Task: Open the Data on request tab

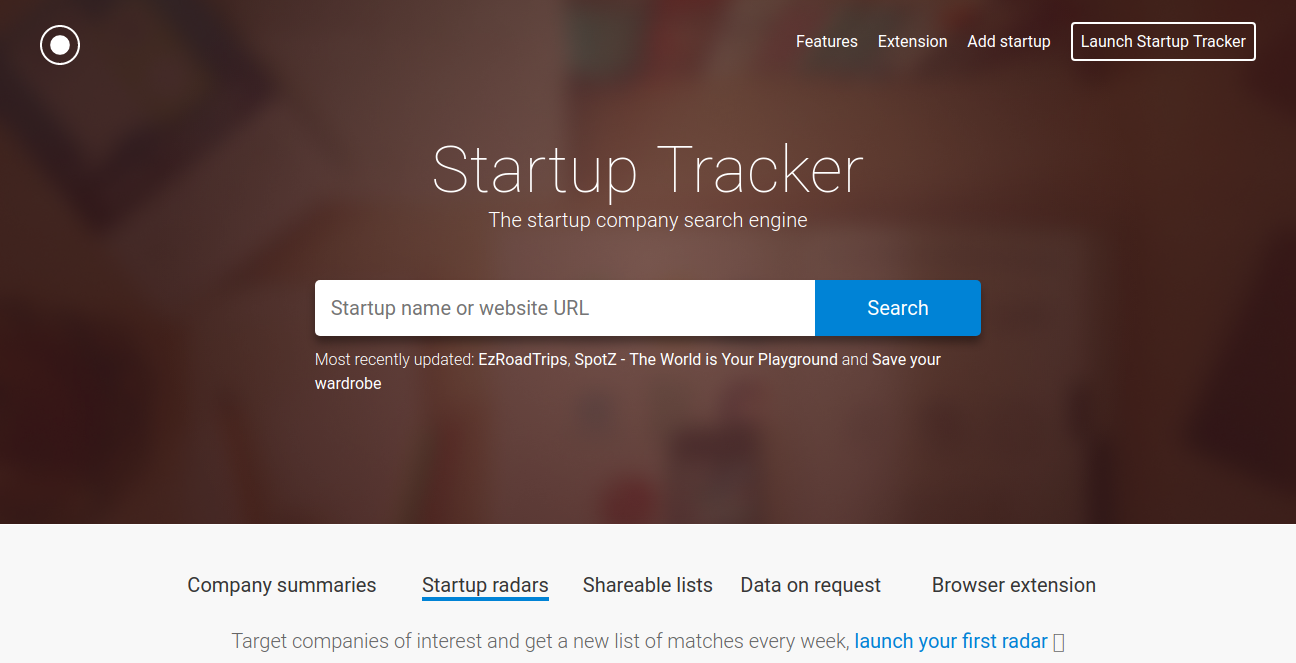Action: 810,585
